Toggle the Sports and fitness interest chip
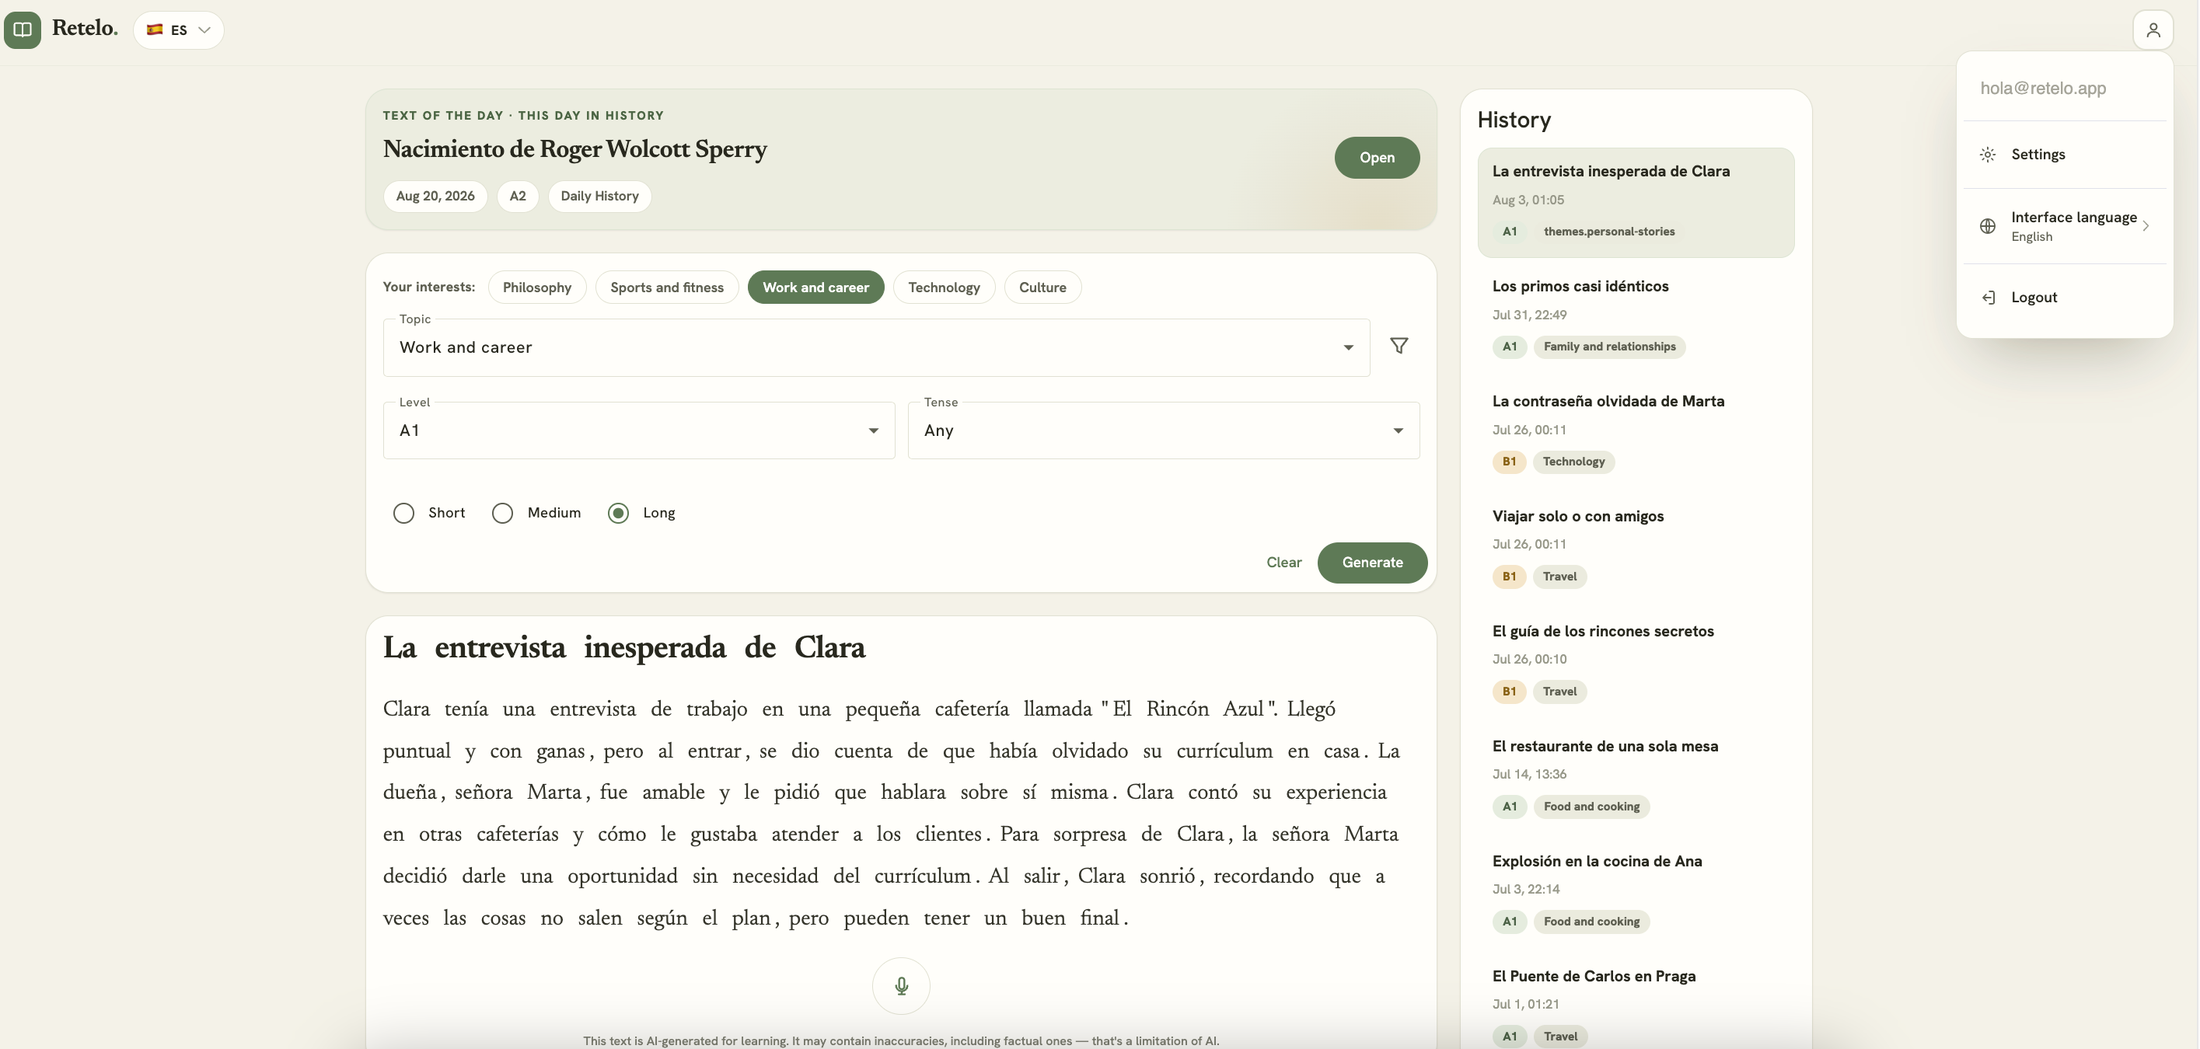Screen dimensions: 2200x1049 coord(667,287)
